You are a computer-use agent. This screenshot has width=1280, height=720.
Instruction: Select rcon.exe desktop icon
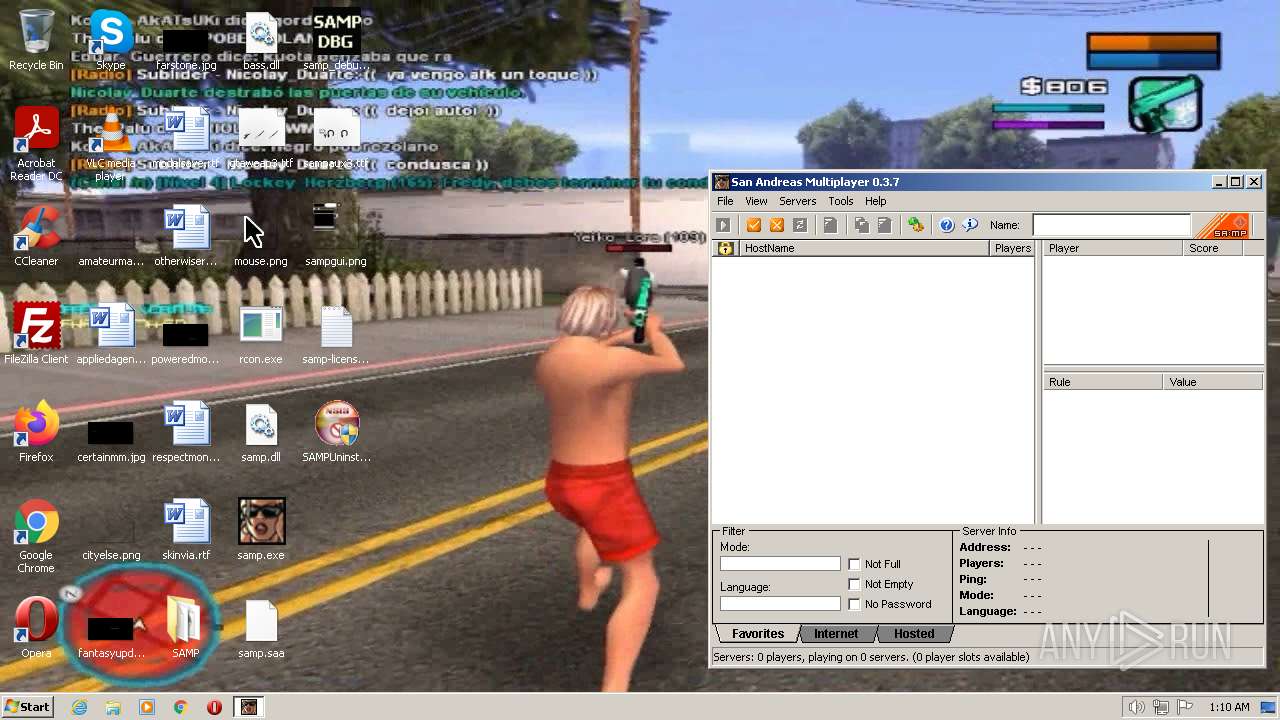click(x=261, y=334)
